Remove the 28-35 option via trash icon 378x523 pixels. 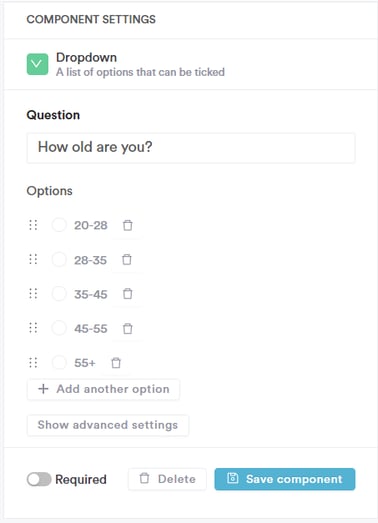(x=127, y=260)
